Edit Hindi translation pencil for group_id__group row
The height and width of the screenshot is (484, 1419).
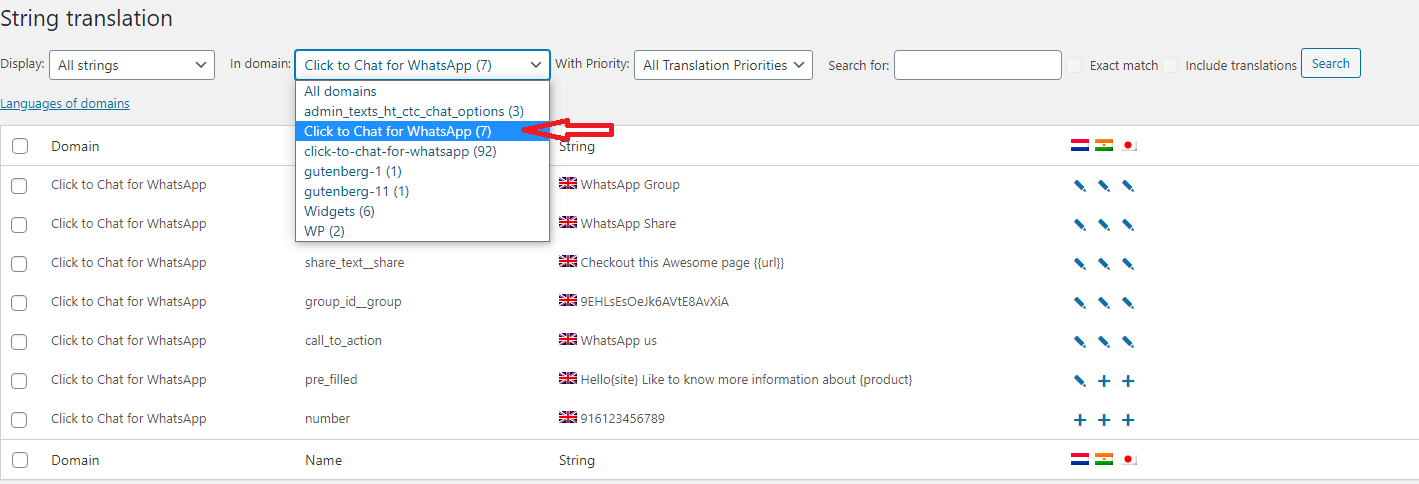(1104, 302)
